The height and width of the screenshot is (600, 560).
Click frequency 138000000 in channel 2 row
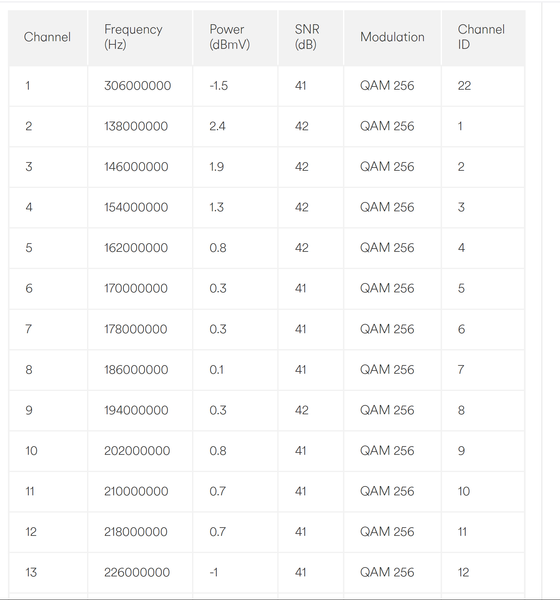point(136,126)
